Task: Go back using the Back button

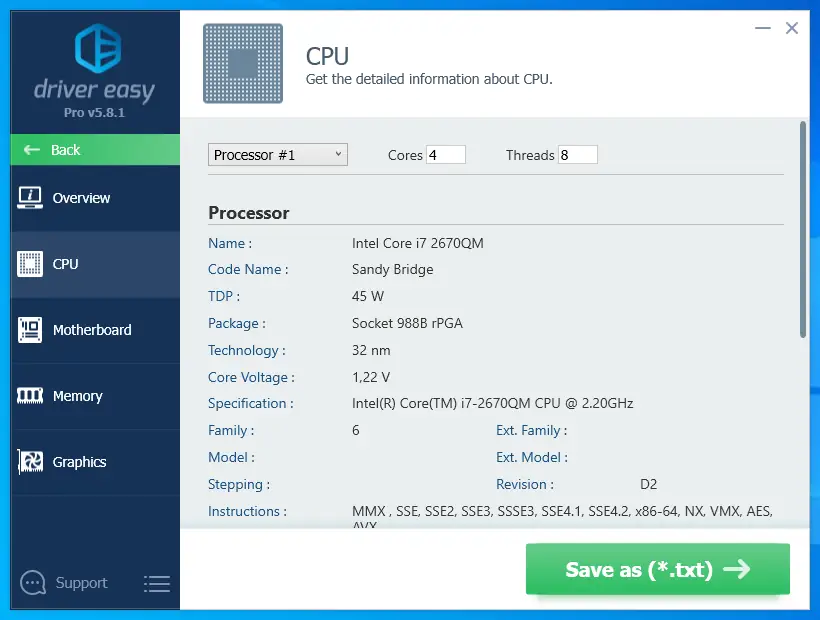Action: click(x=95, y=150)
